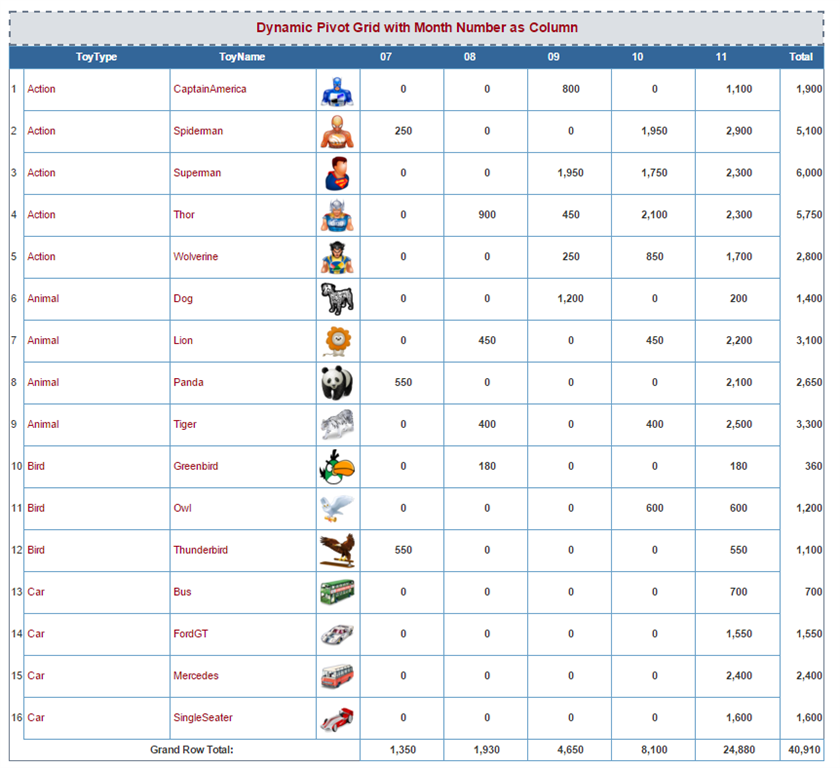Click the Lion toy icon

(338, 341)
